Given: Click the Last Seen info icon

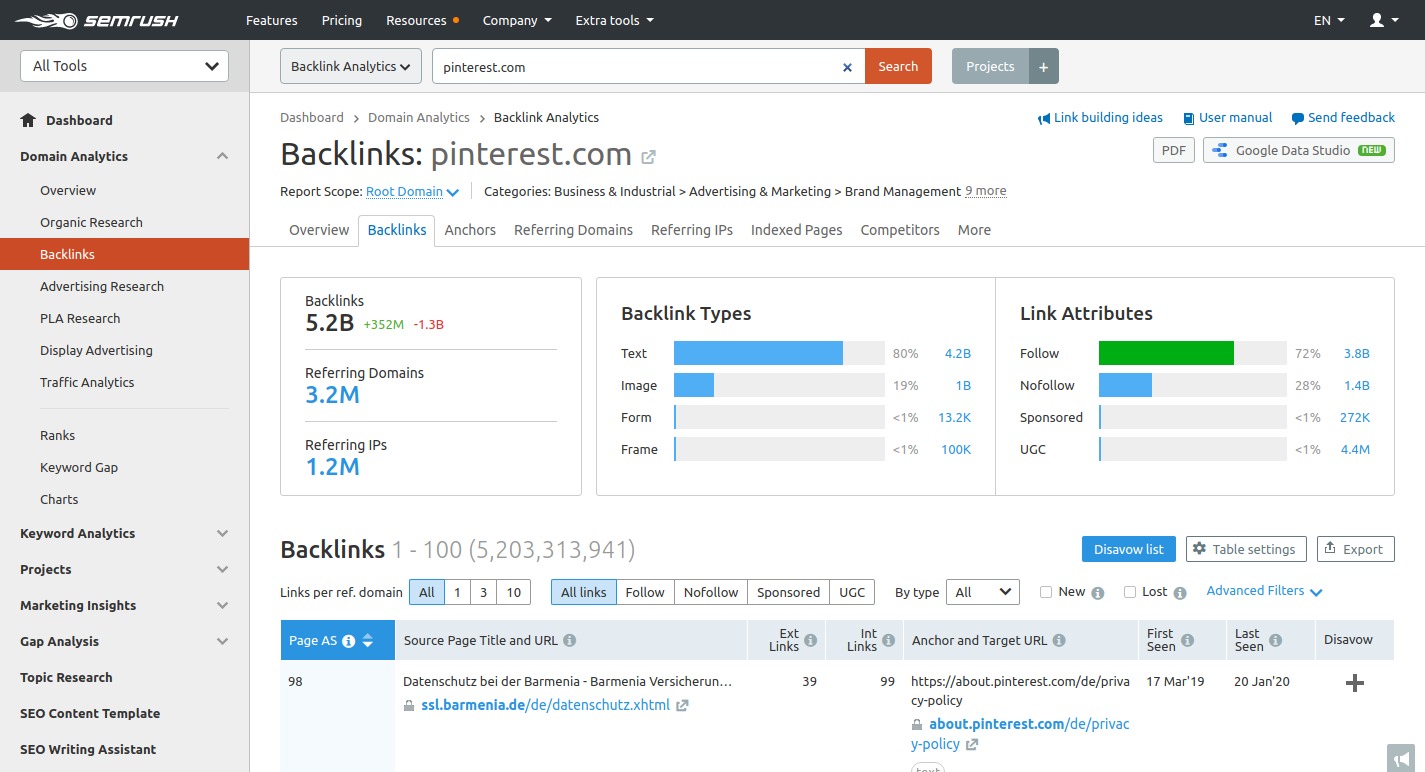Looking at the screenshot, I should click(x=1275, y=640).
